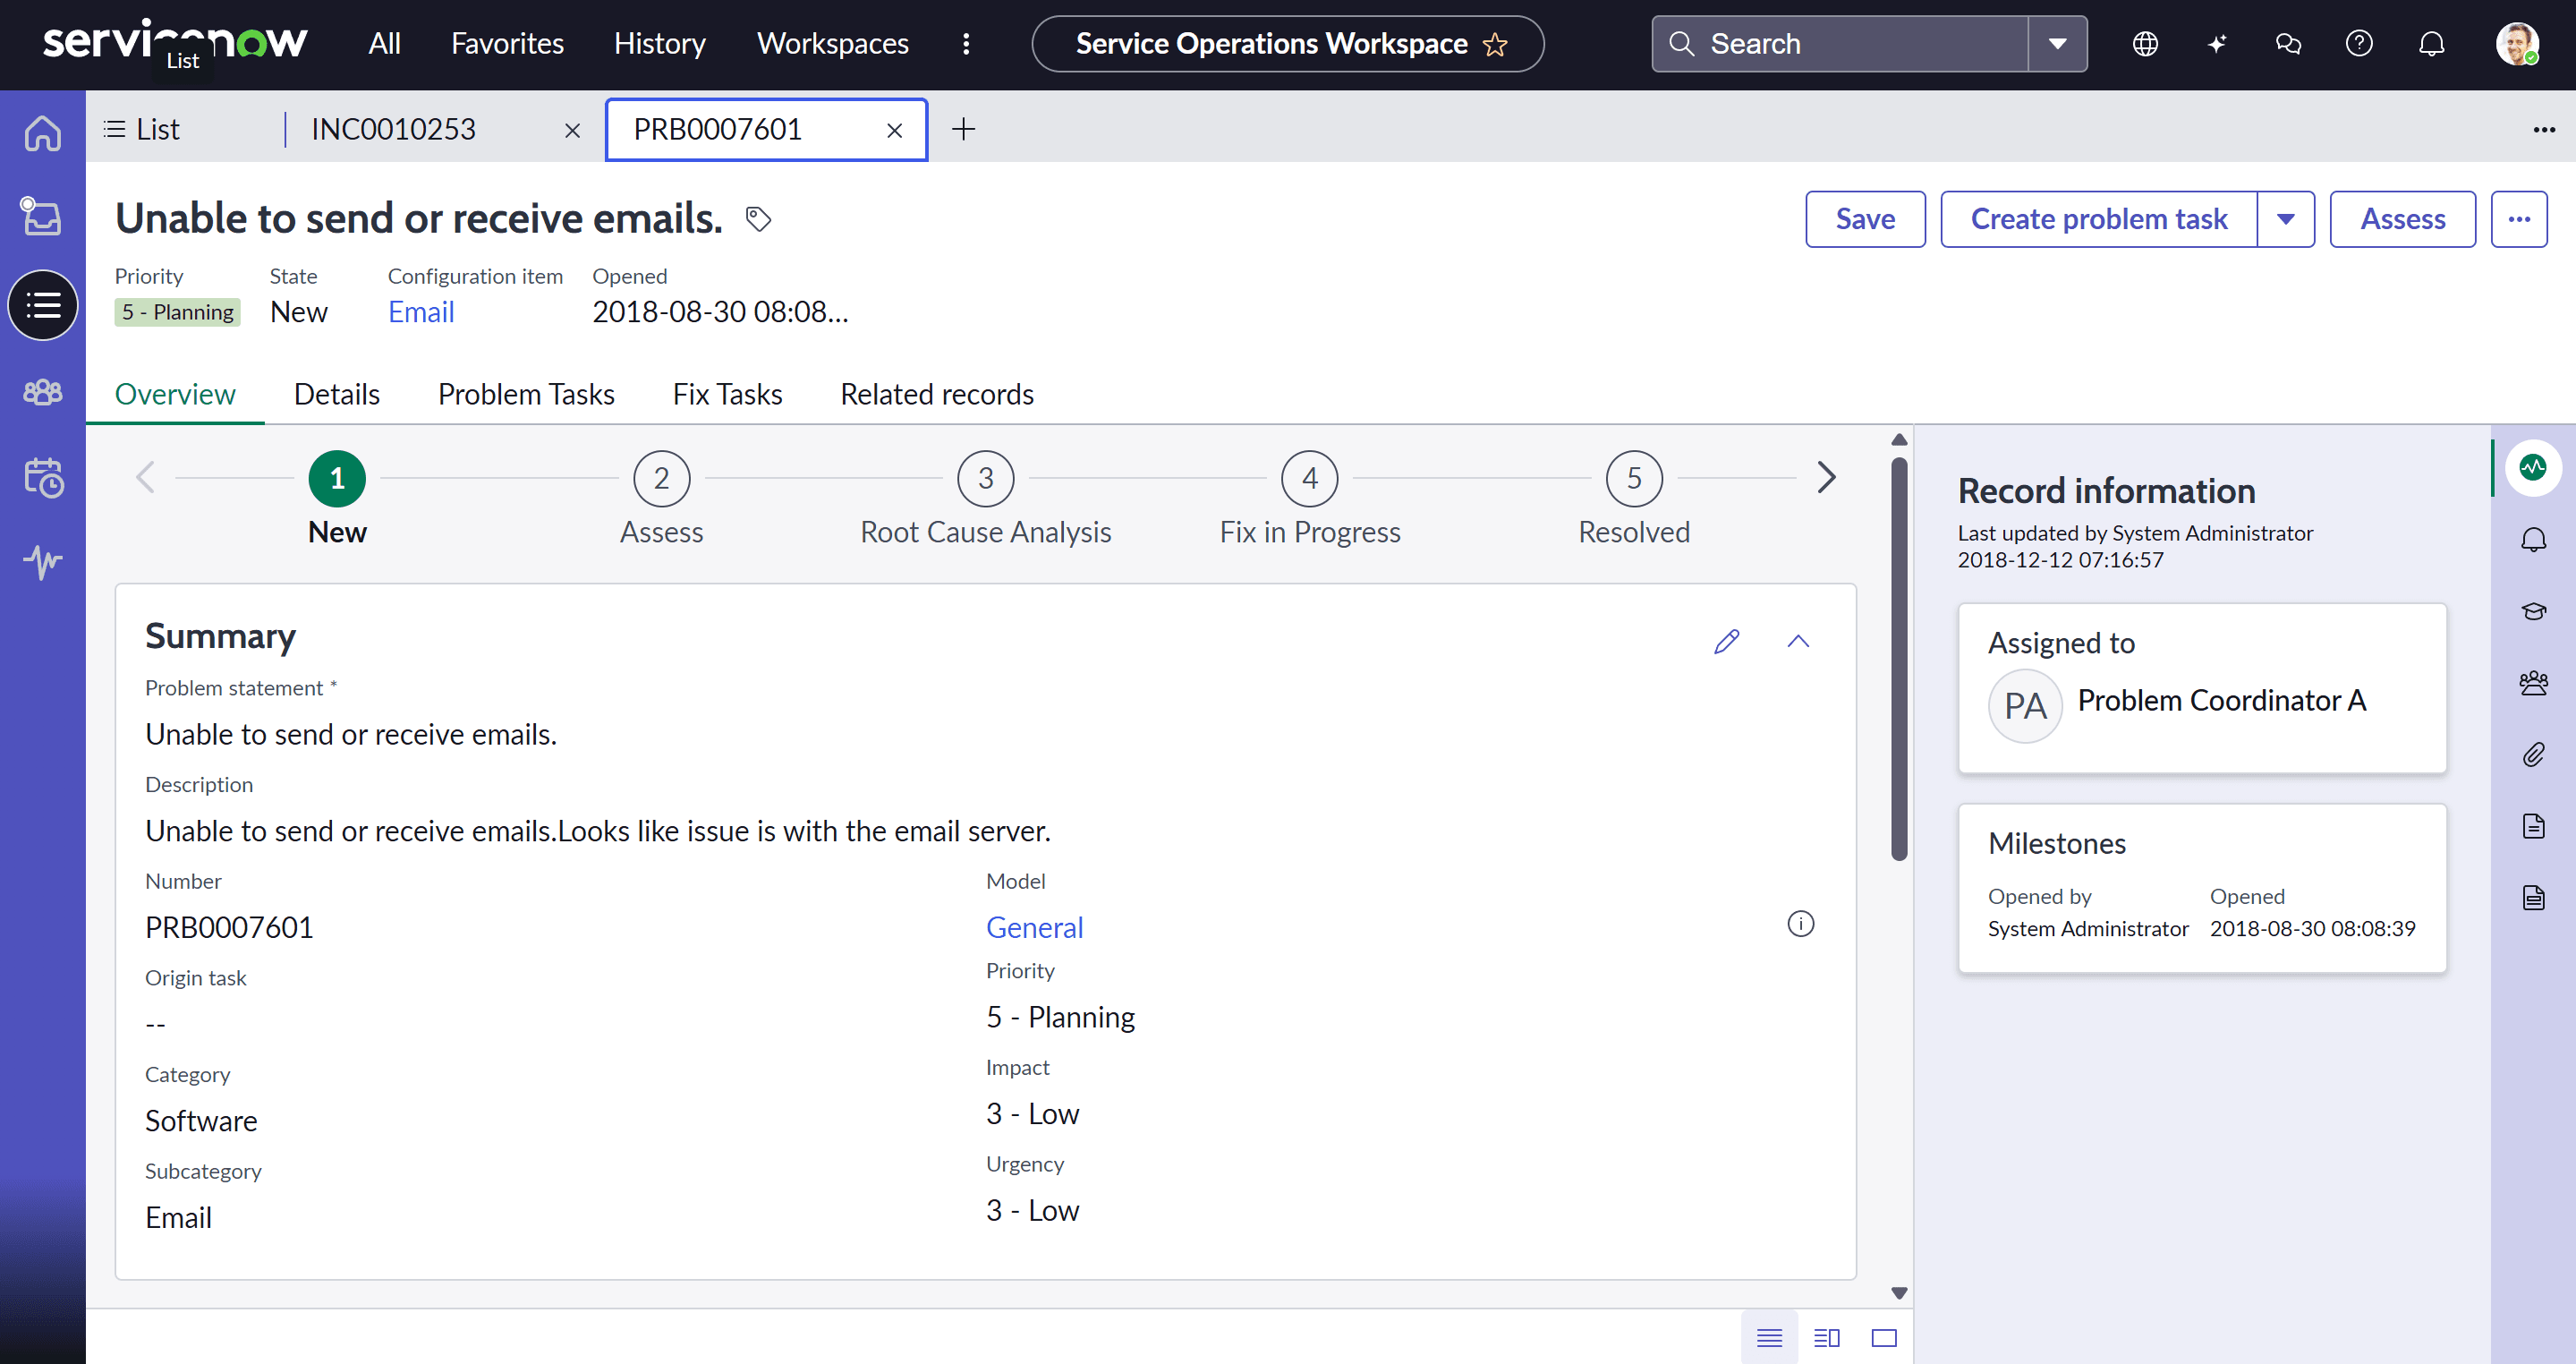Open the notifications bell in header
Screen dimensions: 2576x1364
(2431, 44)
